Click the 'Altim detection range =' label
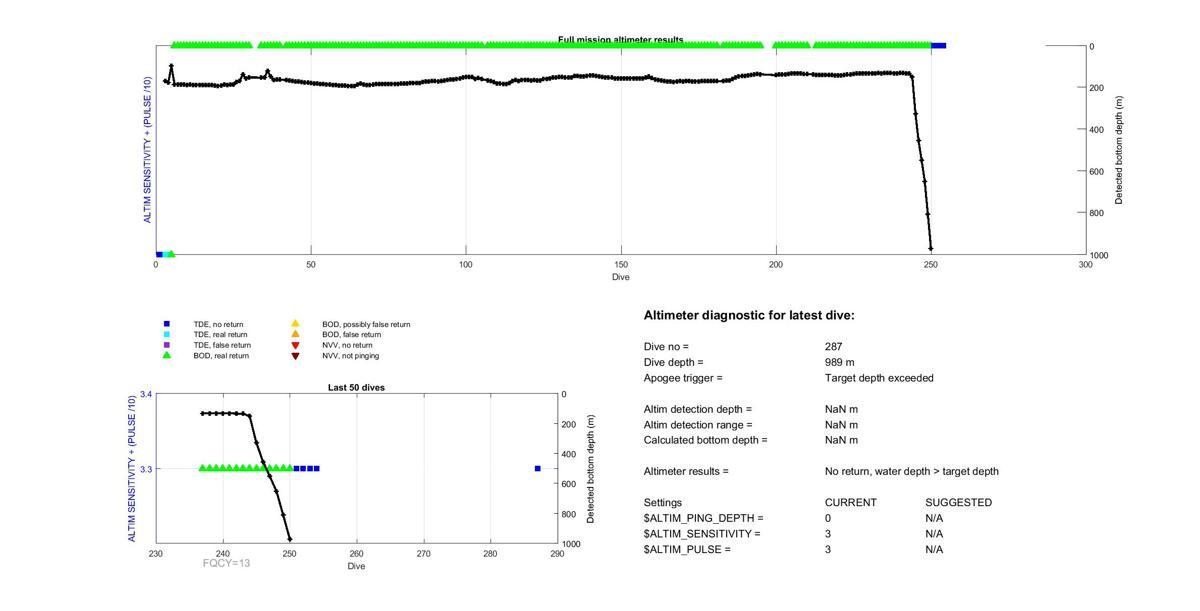This screenshot has width=1200, height=611. (697, 425)
